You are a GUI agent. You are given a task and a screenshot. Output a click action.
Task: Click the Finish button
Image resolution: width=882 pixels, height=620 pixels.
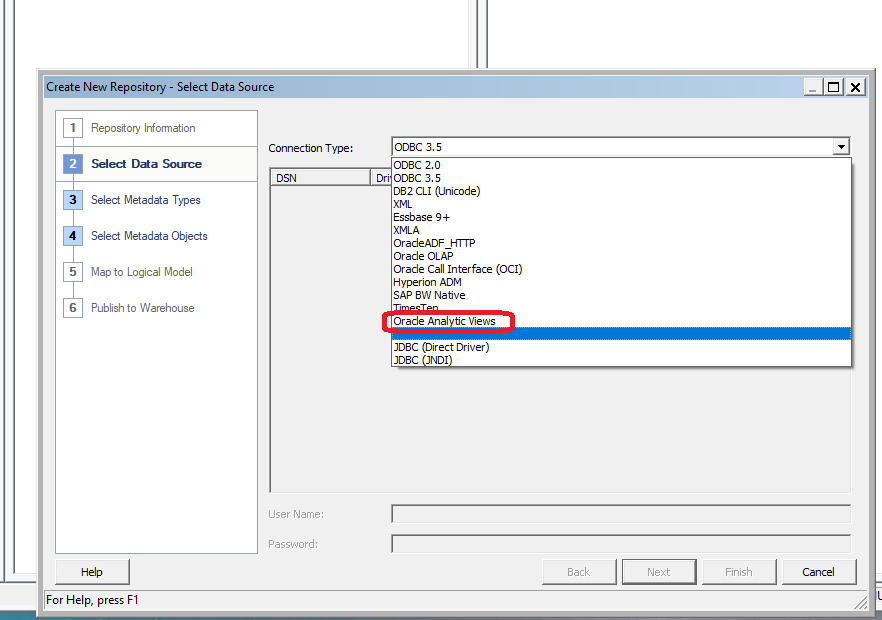click(739, 572)
